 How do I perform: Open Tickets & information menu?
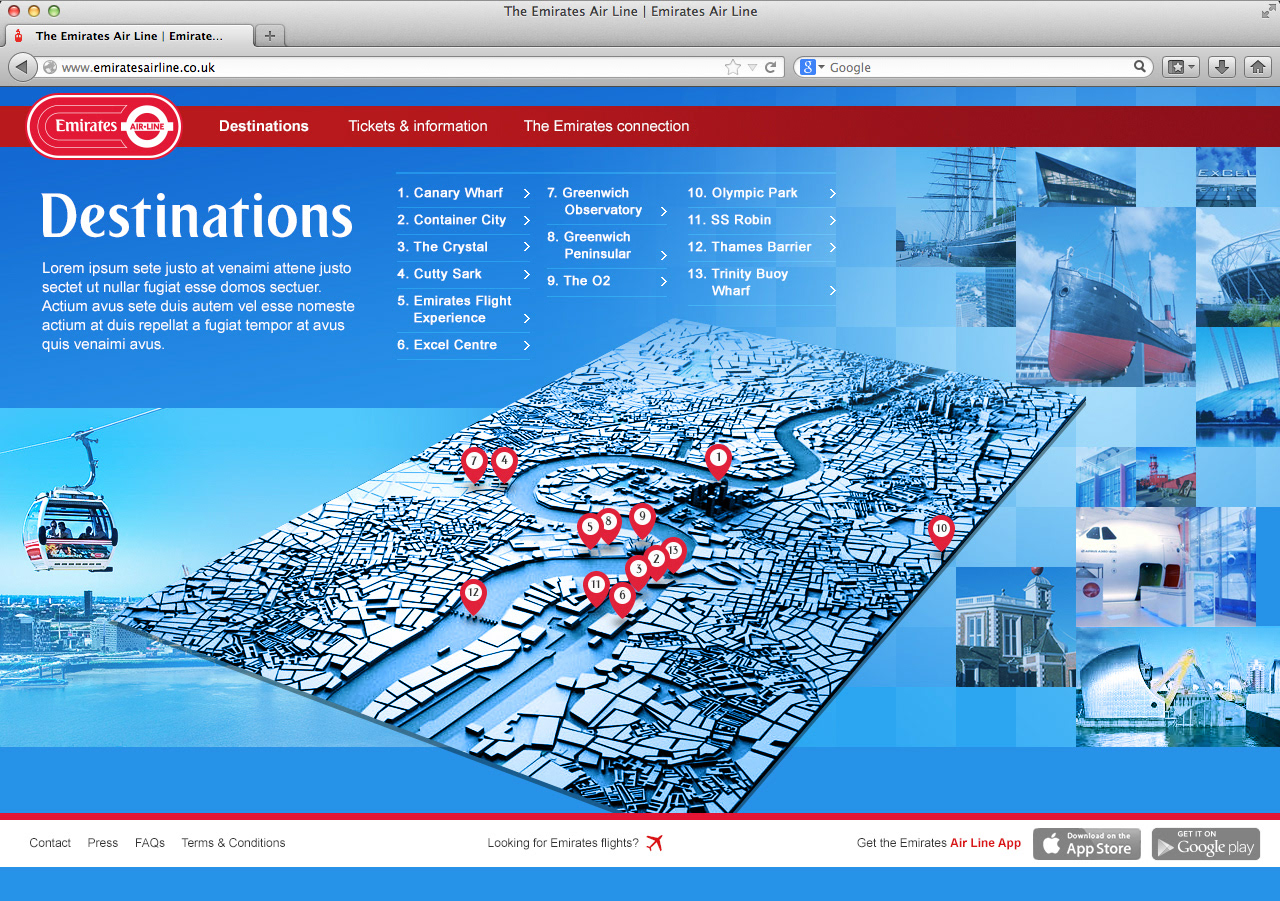pyautogui.click(x=418, y=126)
